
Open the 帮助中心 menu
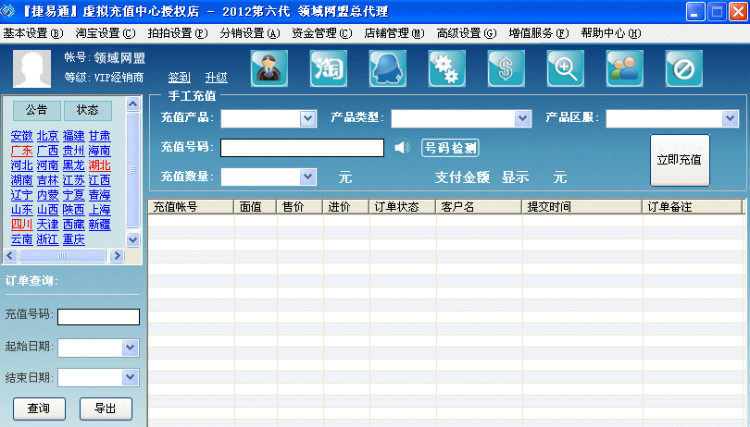point(611,33)
